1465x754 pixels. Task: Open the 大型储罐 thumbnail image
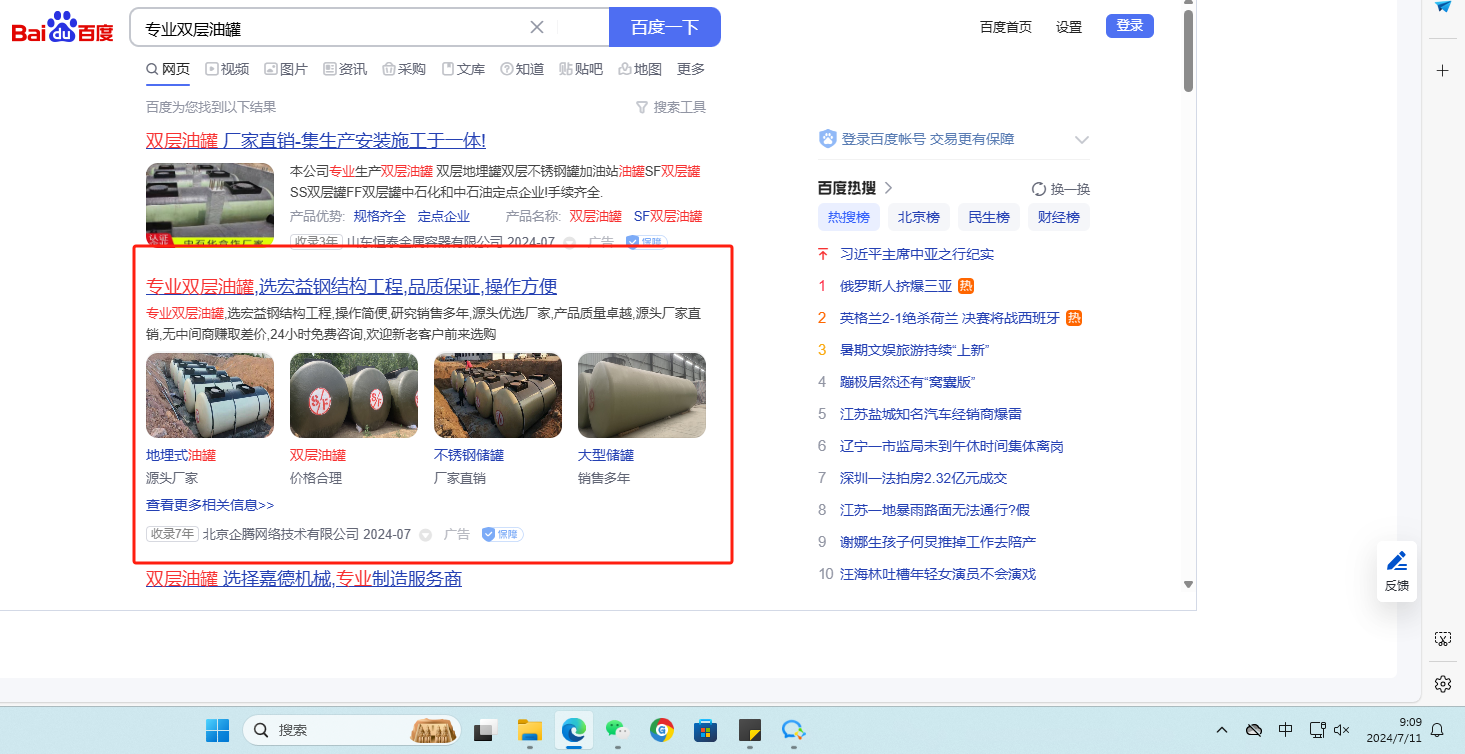[x=642, y=395]
